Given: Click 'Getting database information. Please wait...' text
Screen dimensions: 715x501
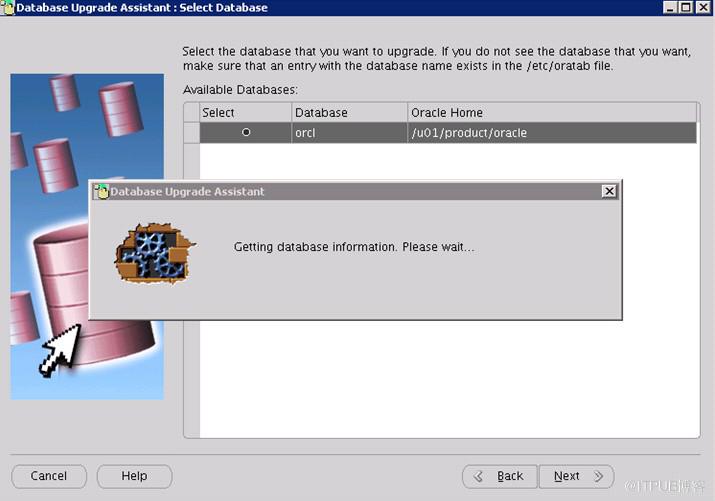Looking at the screenshot, I should 354,247.
